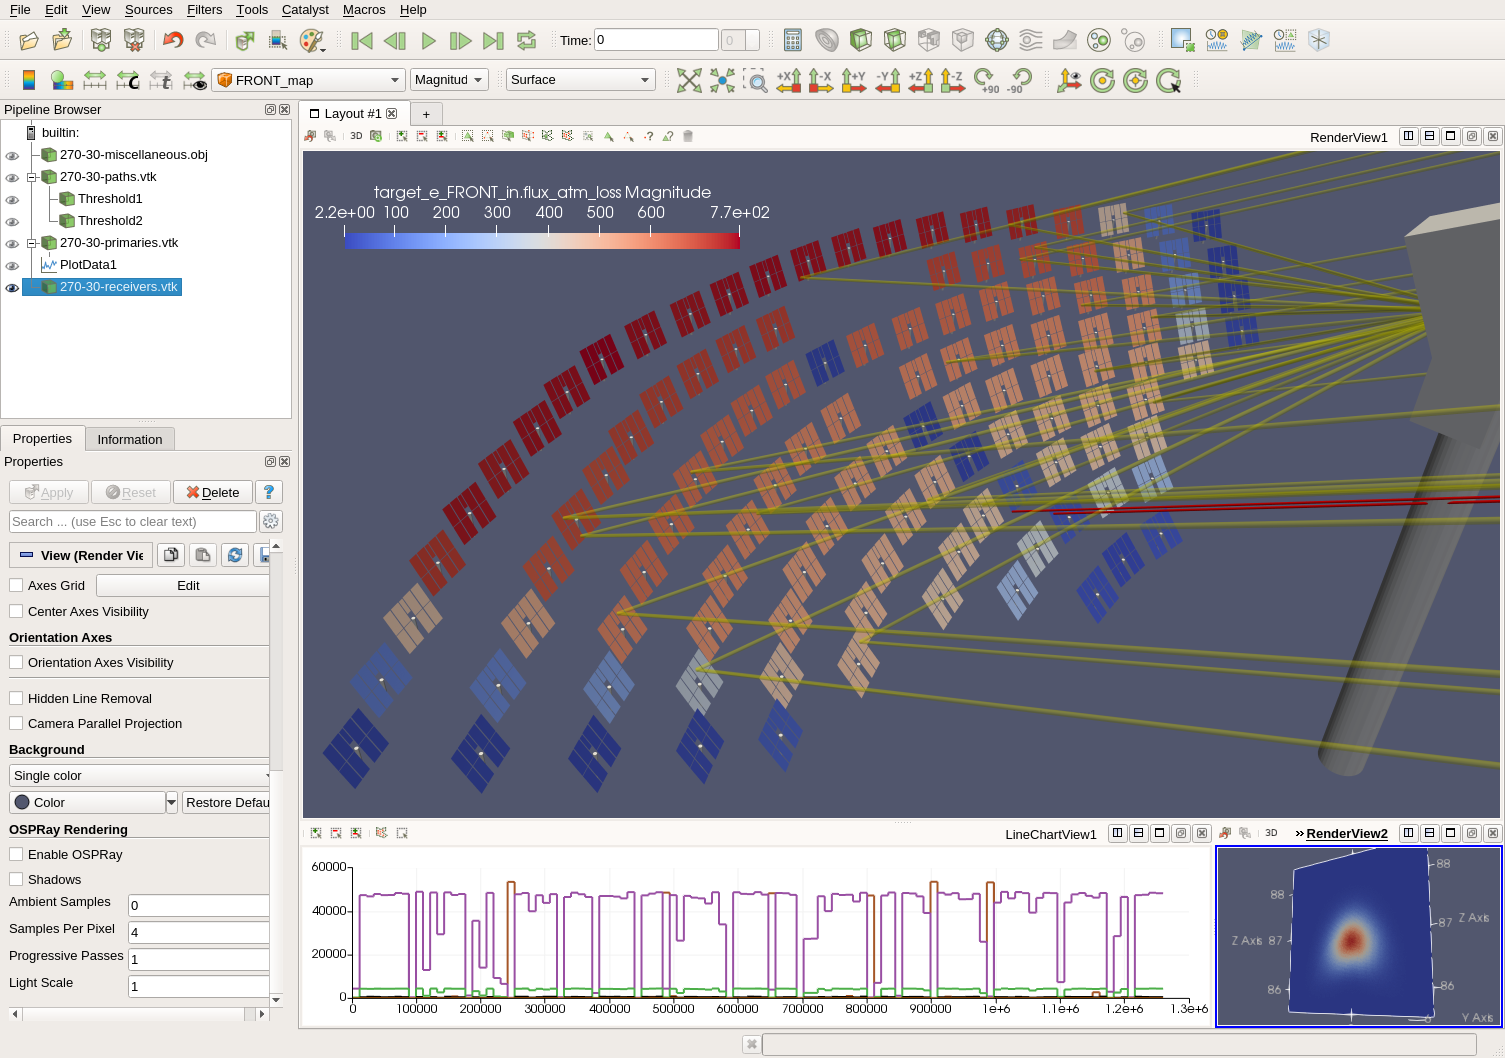Viewport: 1505px width, 1058px height.
Task: Click the Open file folder icon
Action: (x=29, y=41)
